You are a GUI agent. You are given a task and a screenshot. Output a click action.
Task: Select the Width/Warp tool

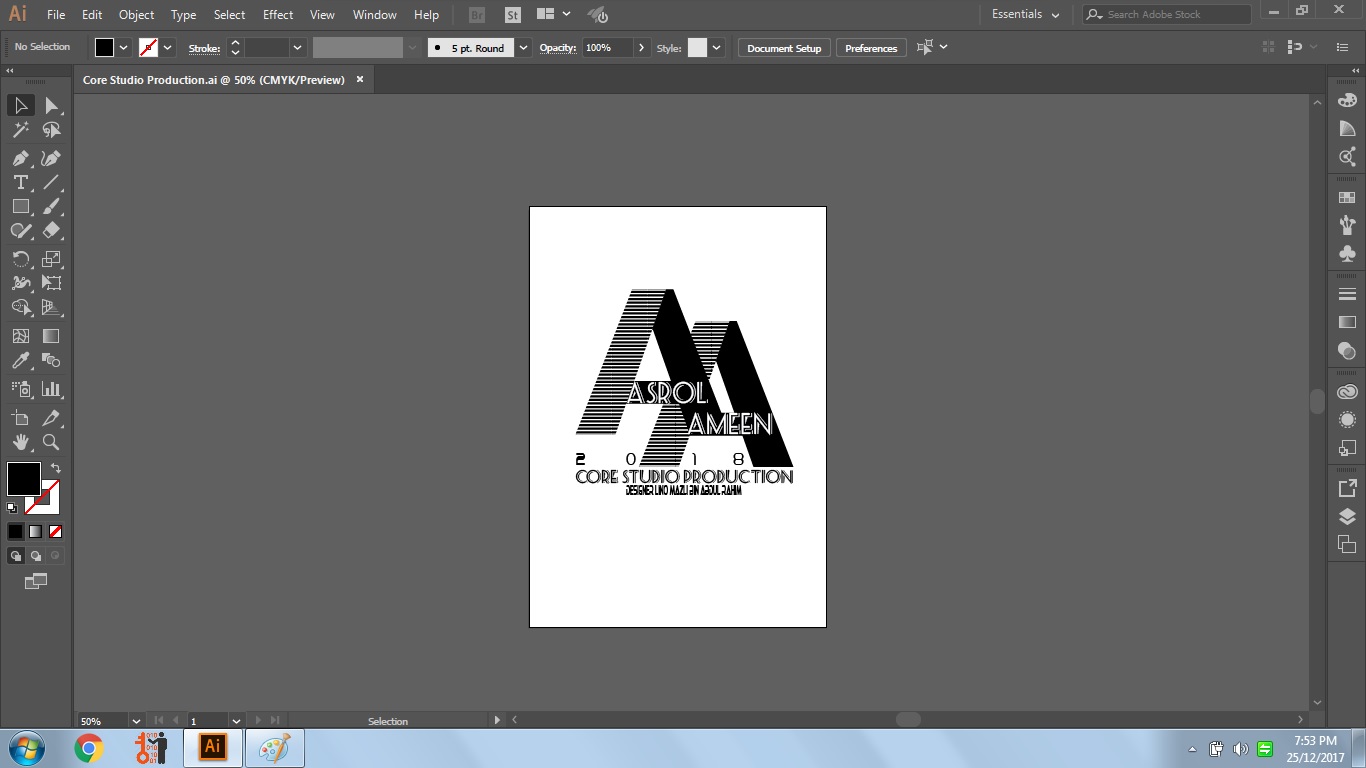pyautogui.click(x=20, y=283)
